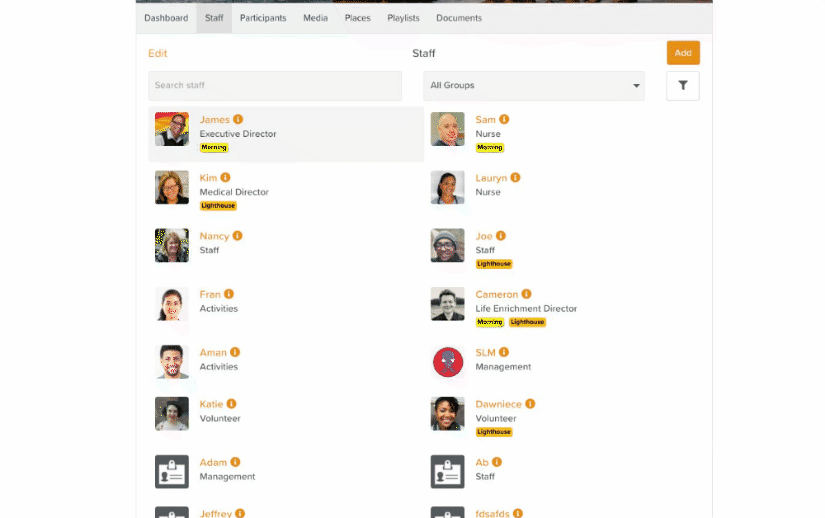Click the "Medical Director" title text

click(234, 192)
